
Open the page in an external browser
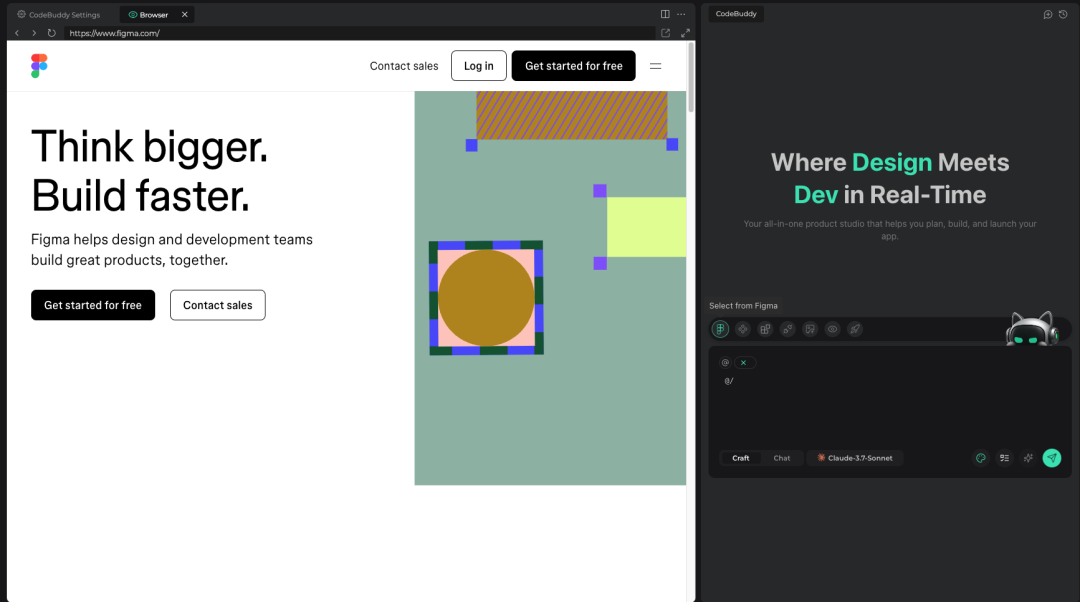[x=666, y=33]
